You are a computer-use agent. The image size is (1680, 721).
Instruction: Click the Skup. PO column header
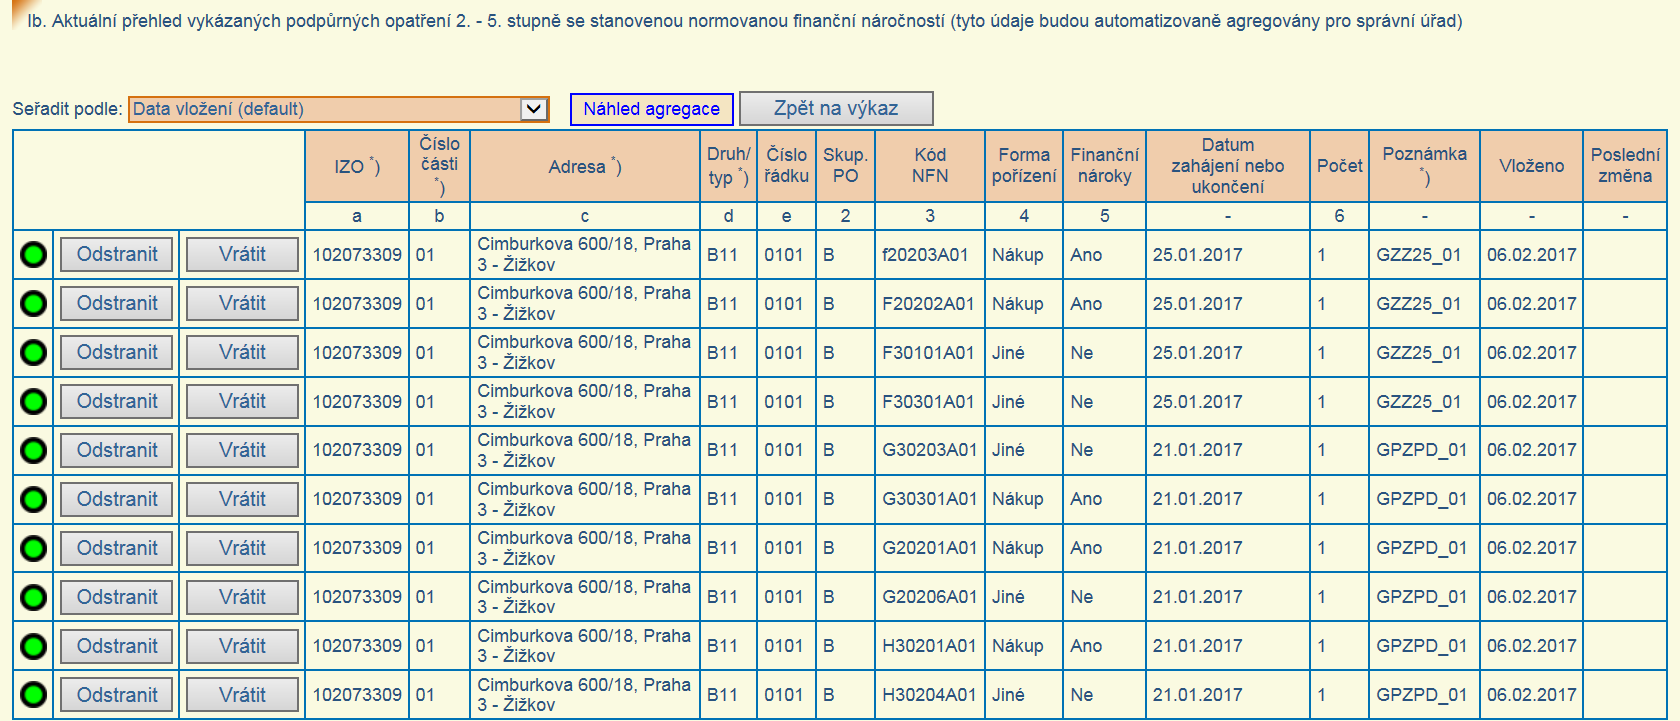(845, 166)
